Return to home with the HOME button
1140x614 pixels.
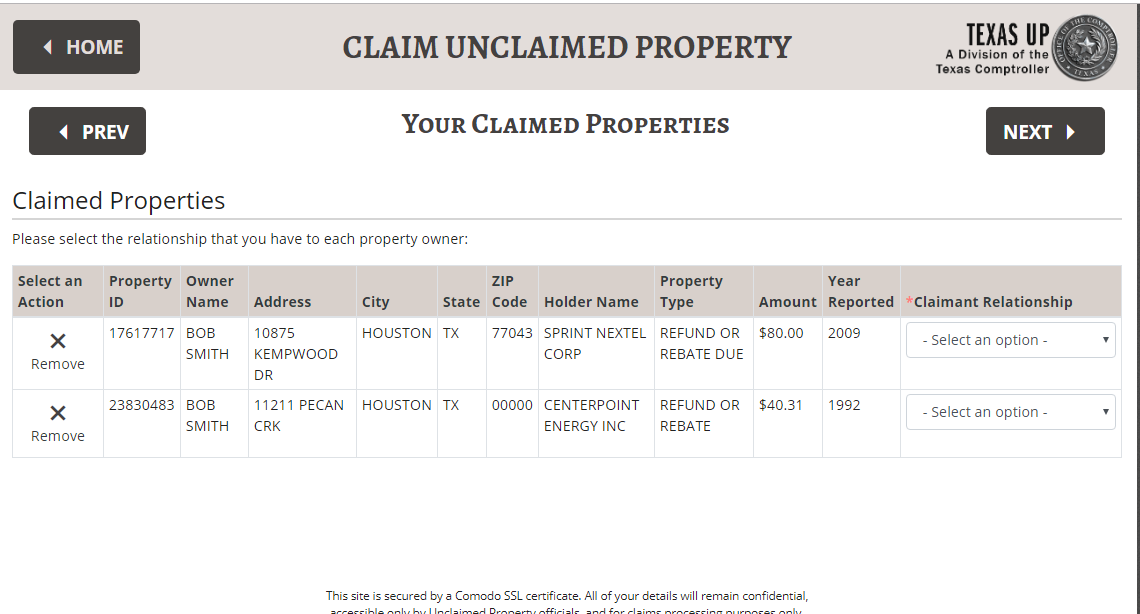pos(76,46)
